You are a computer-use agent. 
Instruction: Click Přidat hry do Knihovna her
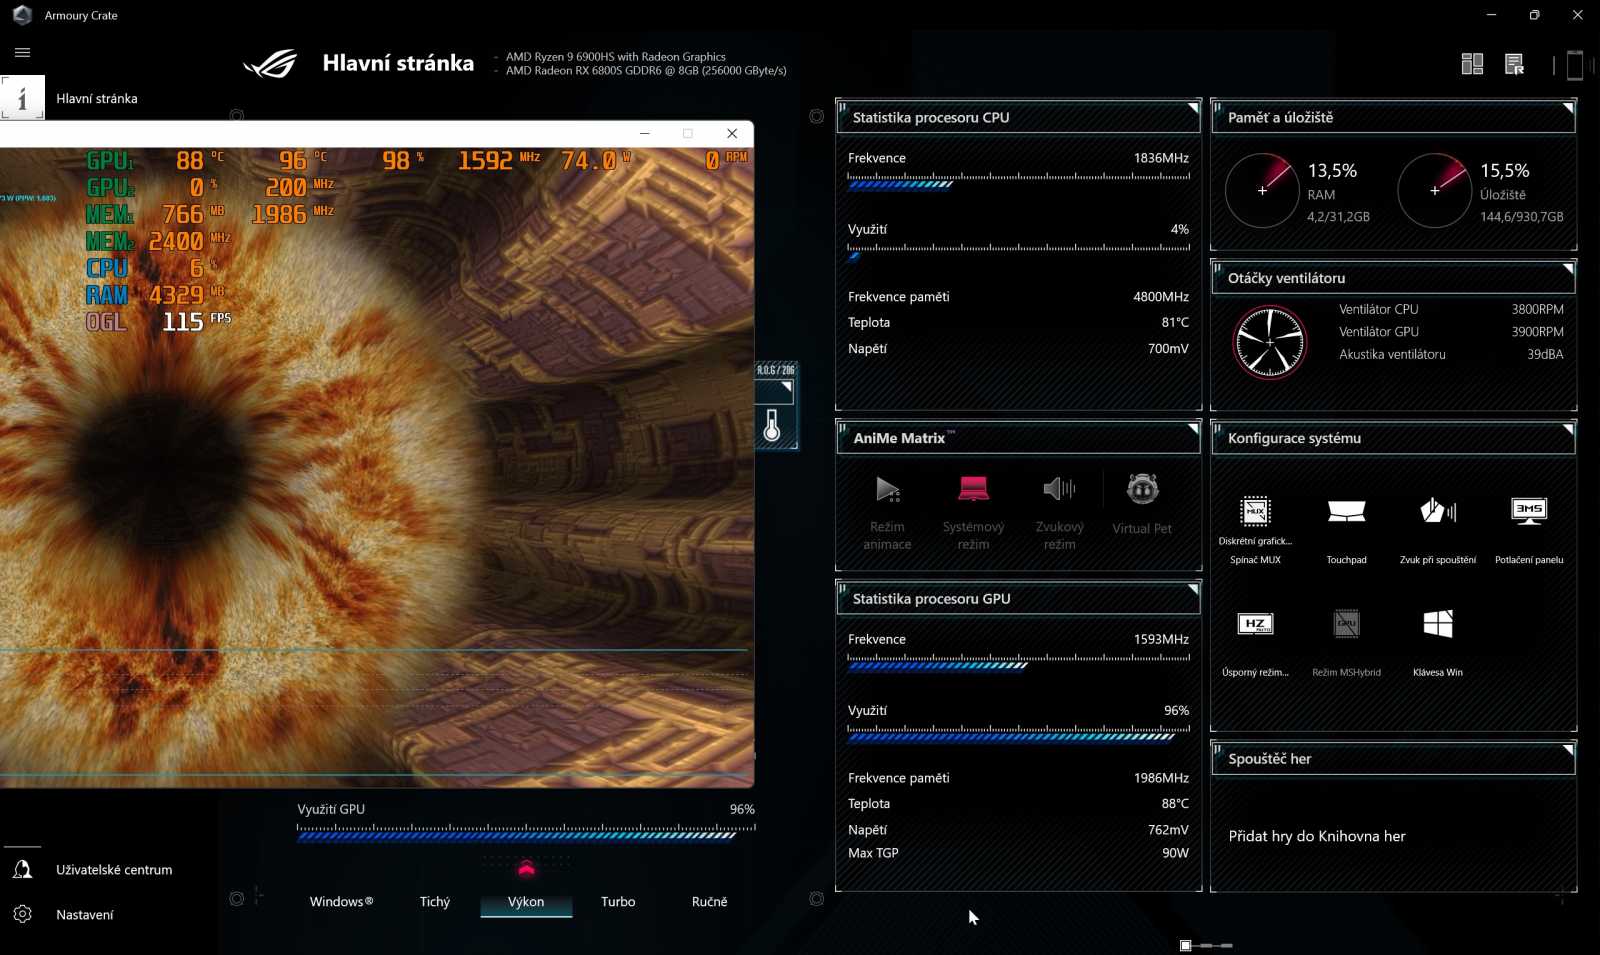[1317, 836]
